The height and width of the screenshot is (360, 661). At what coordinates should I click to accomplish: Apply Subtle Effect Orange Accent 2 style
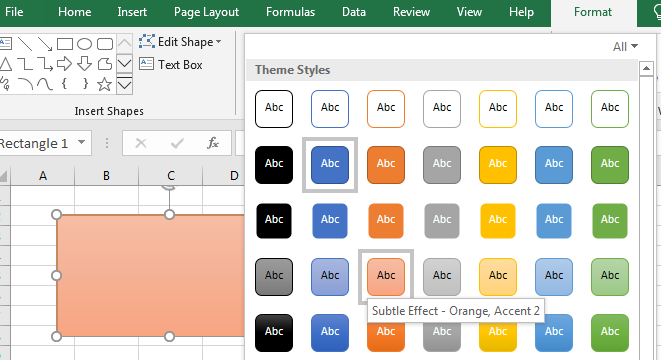point(386,277)
